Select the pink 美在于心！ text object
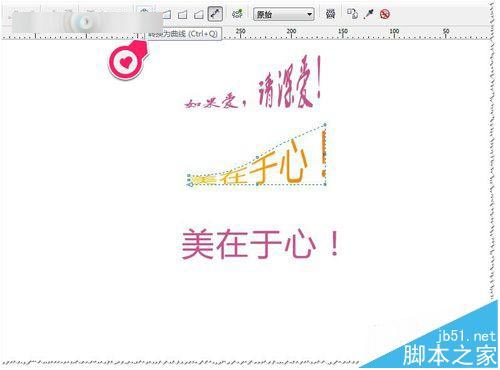500x370 pixels. [261, 244]
